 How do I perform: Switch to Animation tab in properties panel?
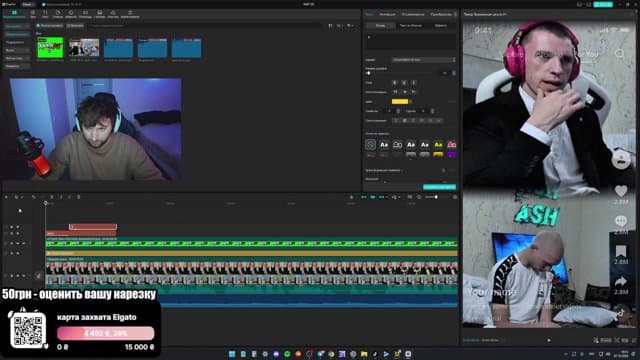point(387,14)
